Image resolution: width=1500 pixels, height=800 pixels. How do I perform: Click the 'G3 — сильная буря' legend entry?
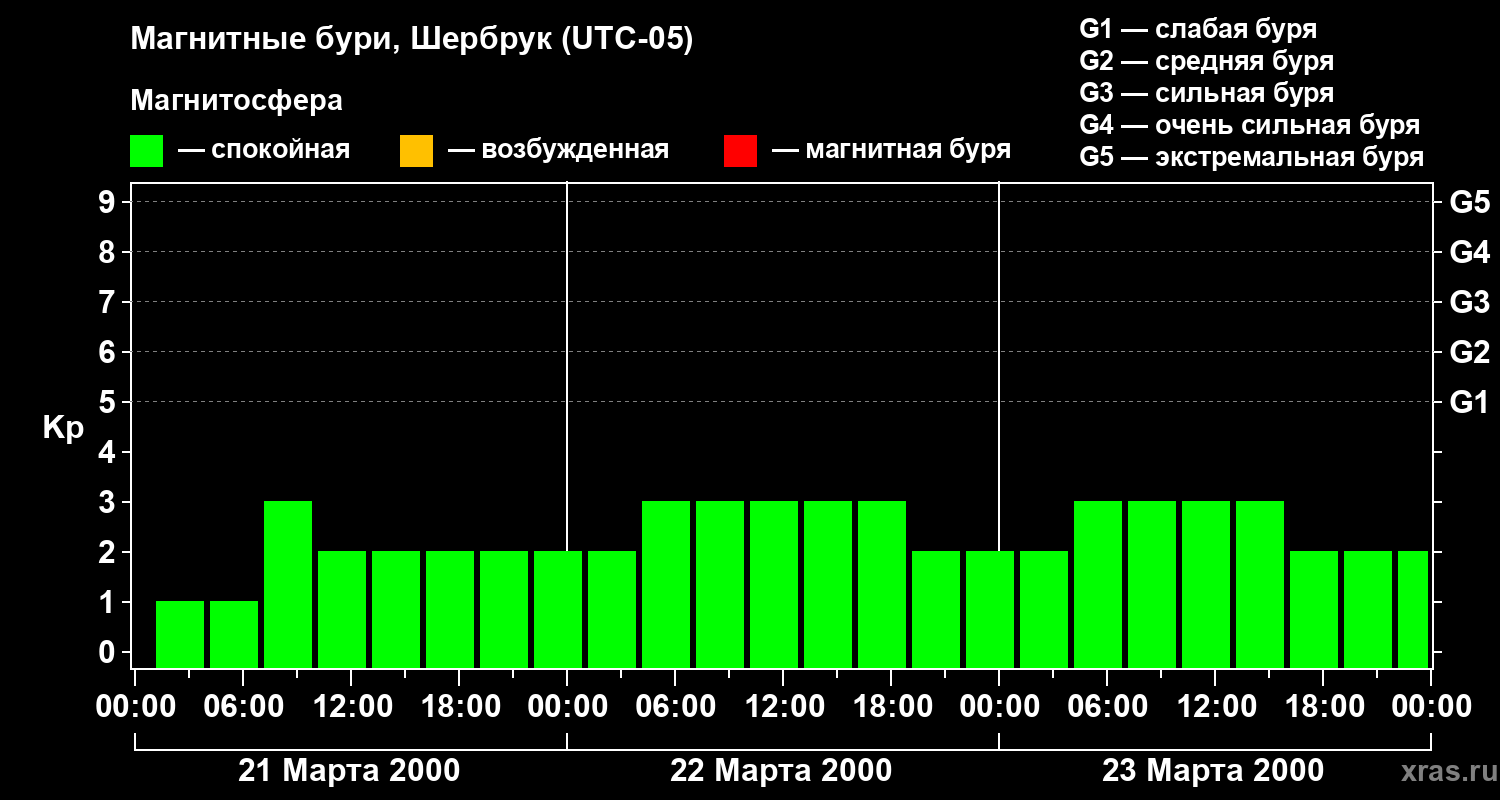tap(1206, 93)
